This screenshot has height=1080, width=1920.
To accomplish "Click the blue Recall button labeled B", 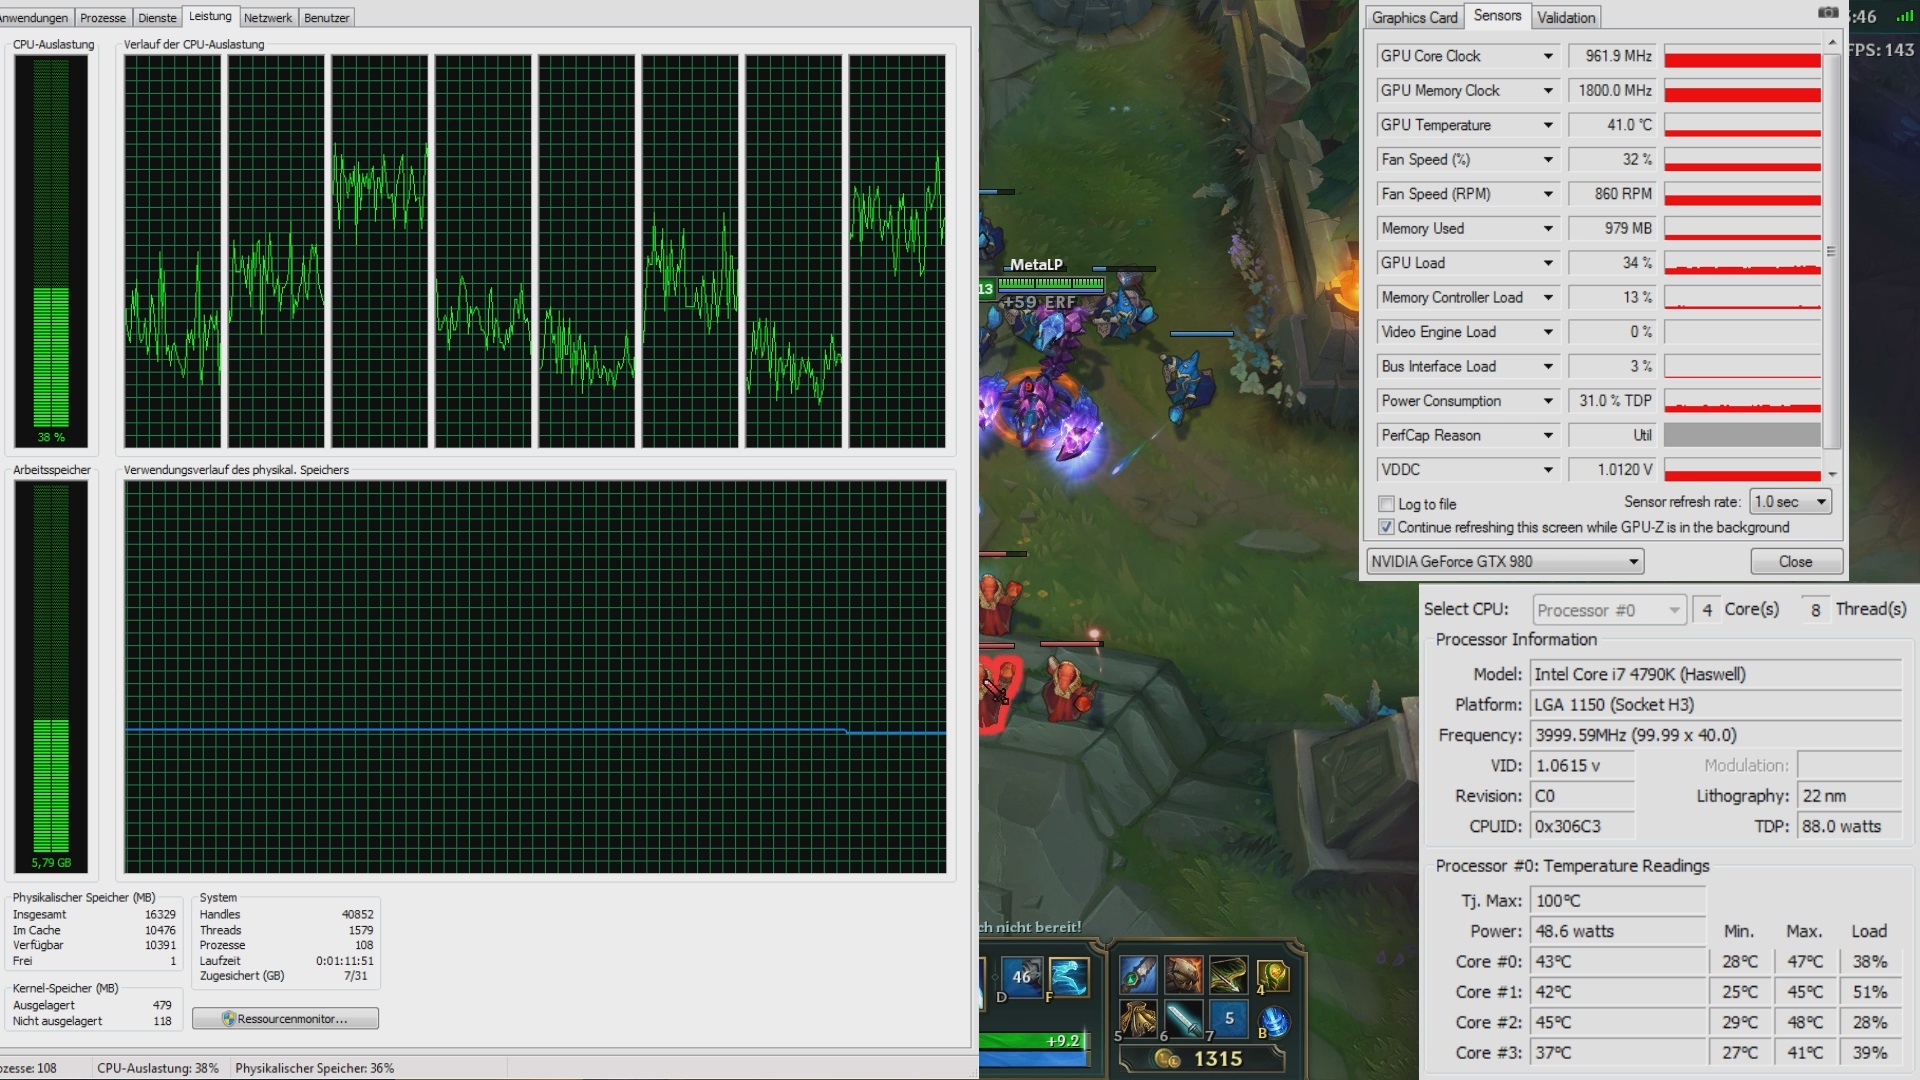I will pos(1272,1021).
